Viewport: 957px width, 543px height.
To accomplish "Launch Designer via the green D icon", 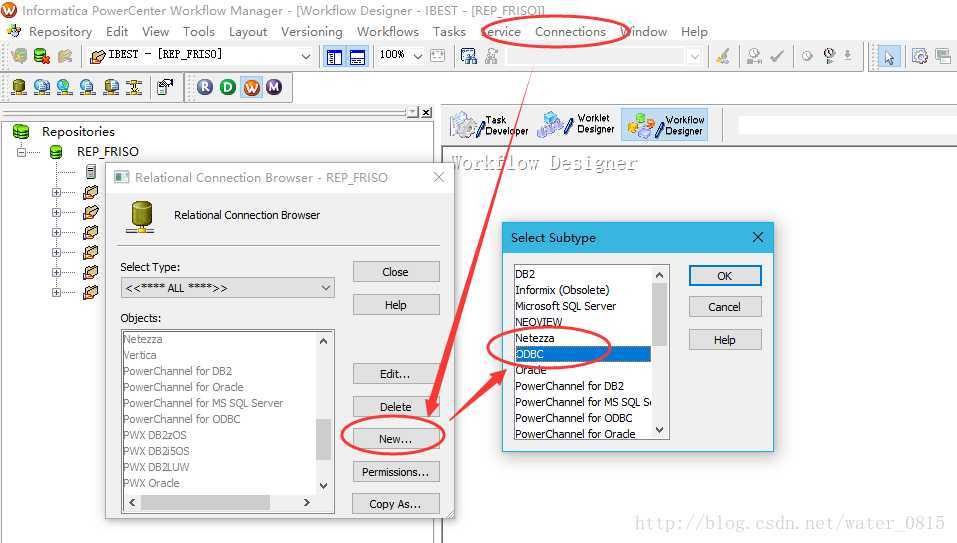I will tap(228, 87).
